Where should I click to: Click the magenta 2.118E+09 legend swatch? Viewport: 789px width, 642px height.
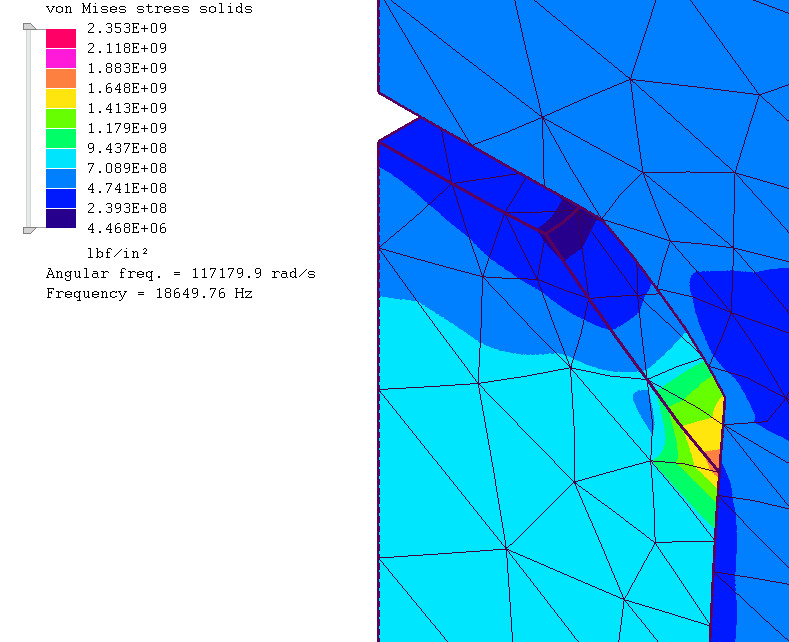61,58
